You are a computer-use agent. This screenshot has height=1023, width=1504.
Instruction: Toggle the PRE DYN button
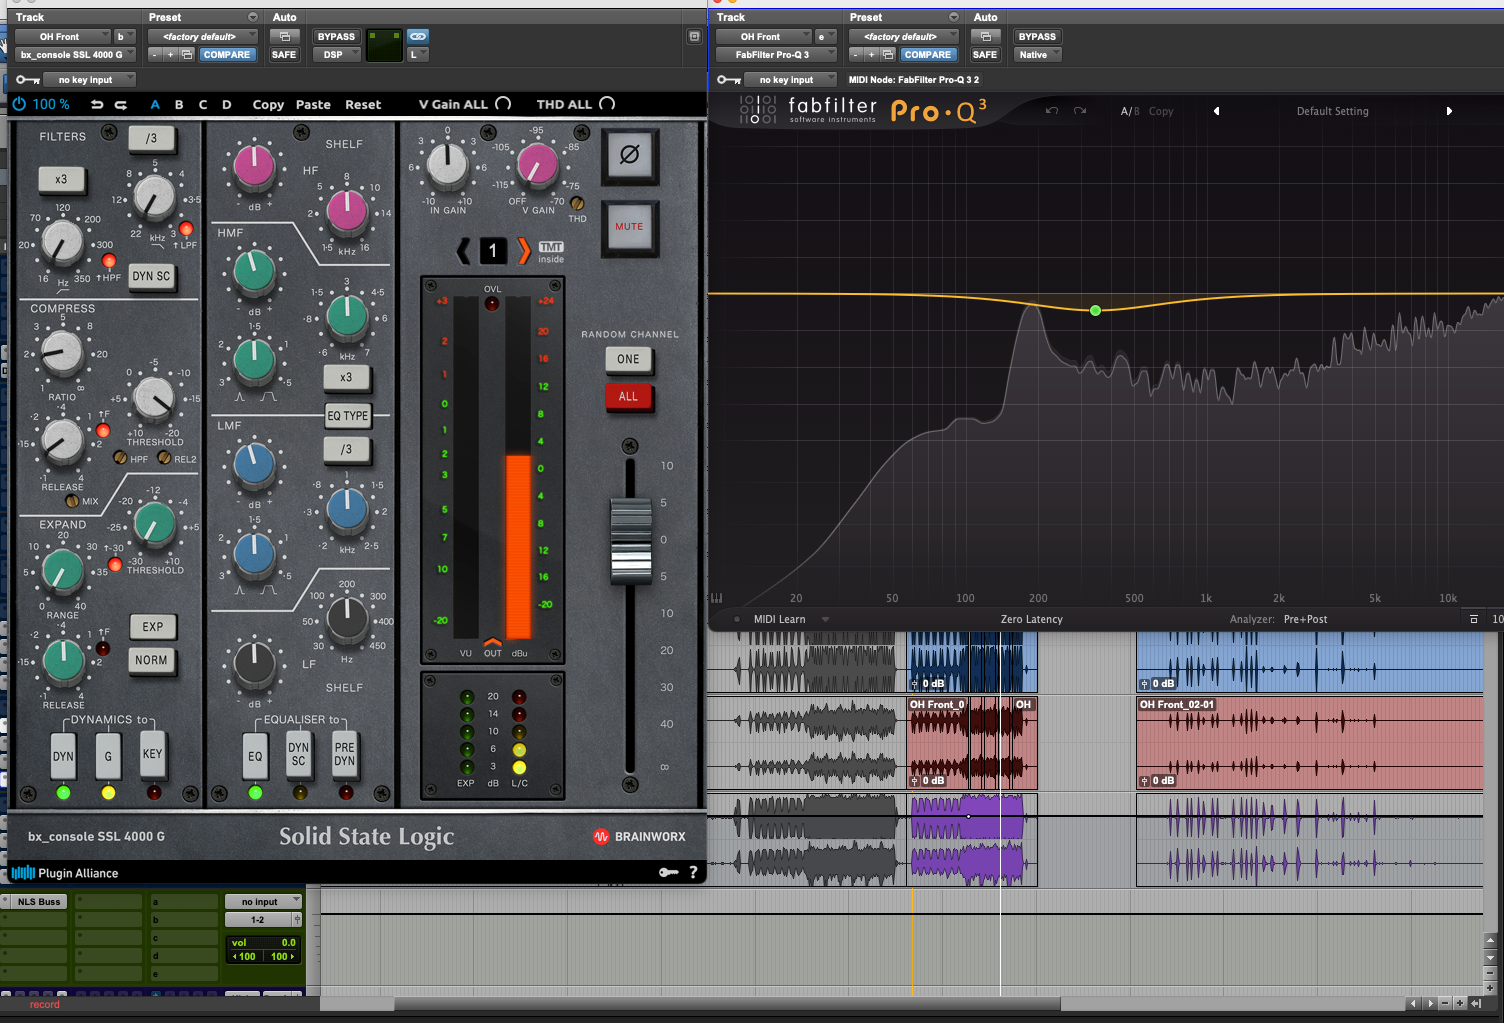[x=345, y=754]
